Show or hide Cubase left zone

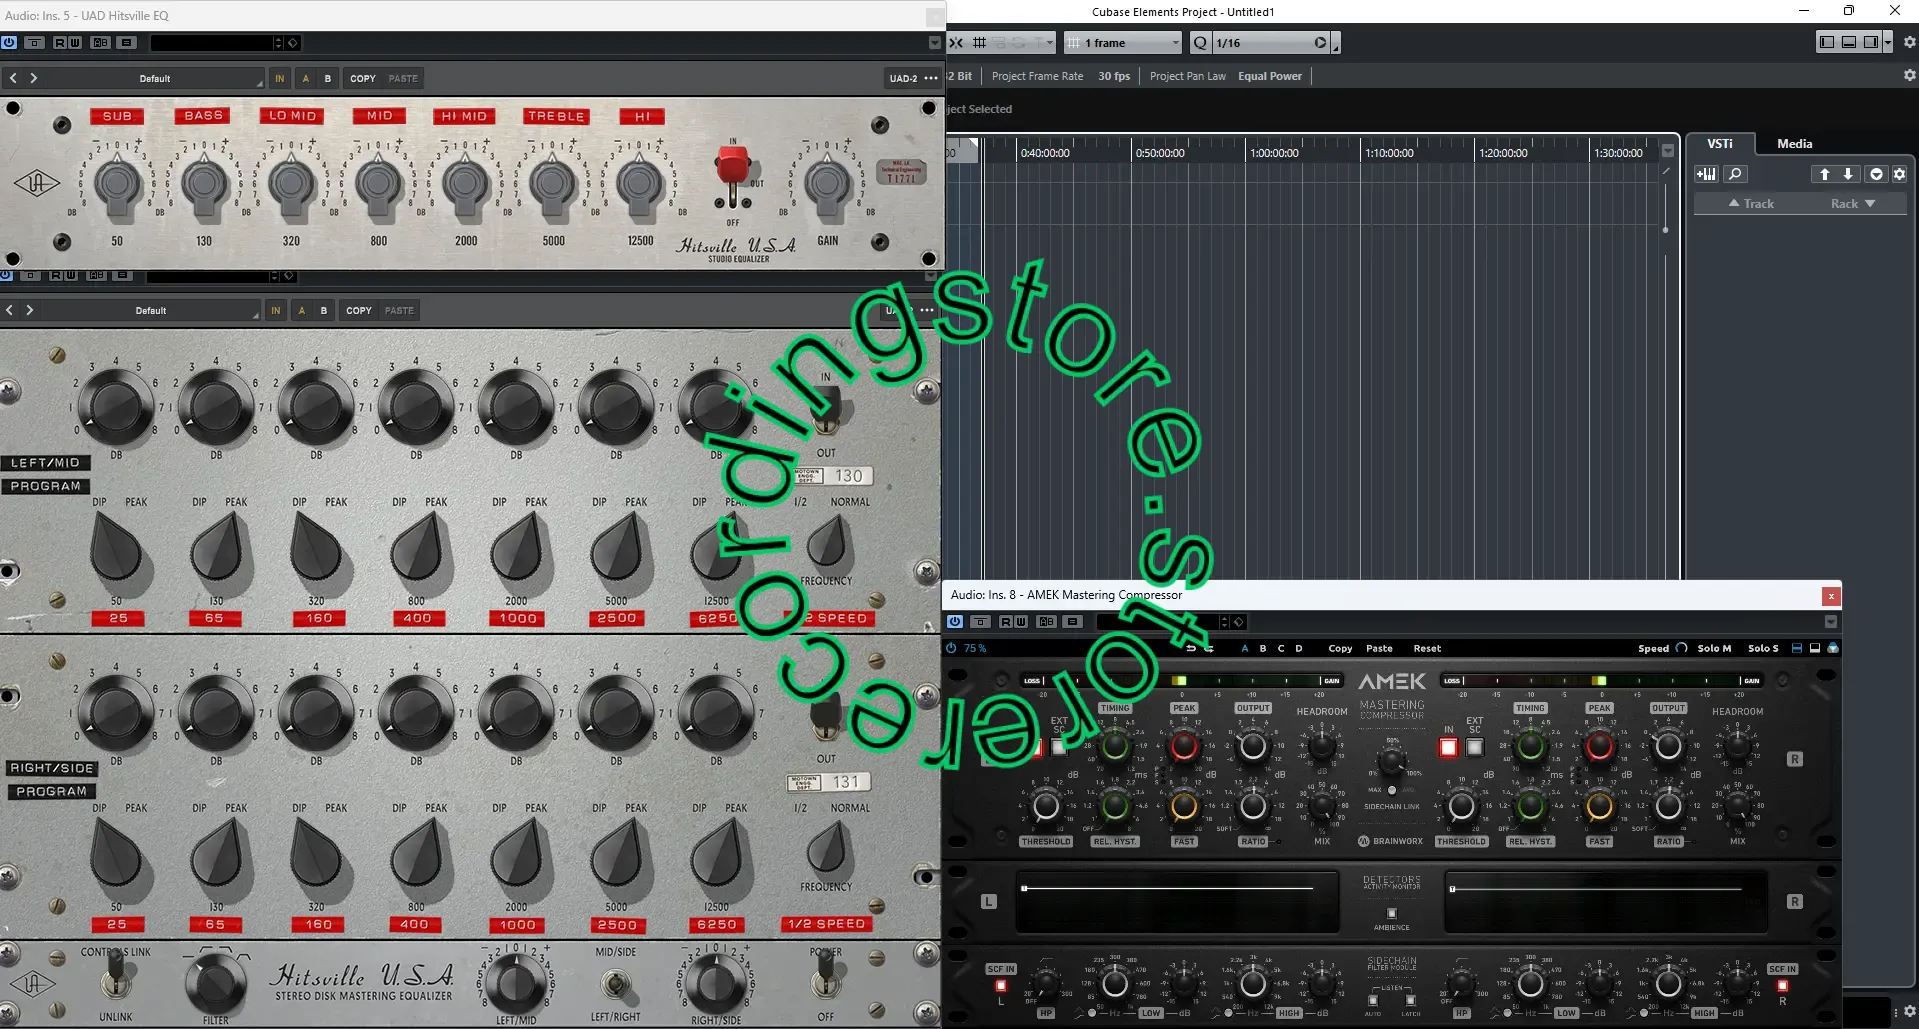1827,42
